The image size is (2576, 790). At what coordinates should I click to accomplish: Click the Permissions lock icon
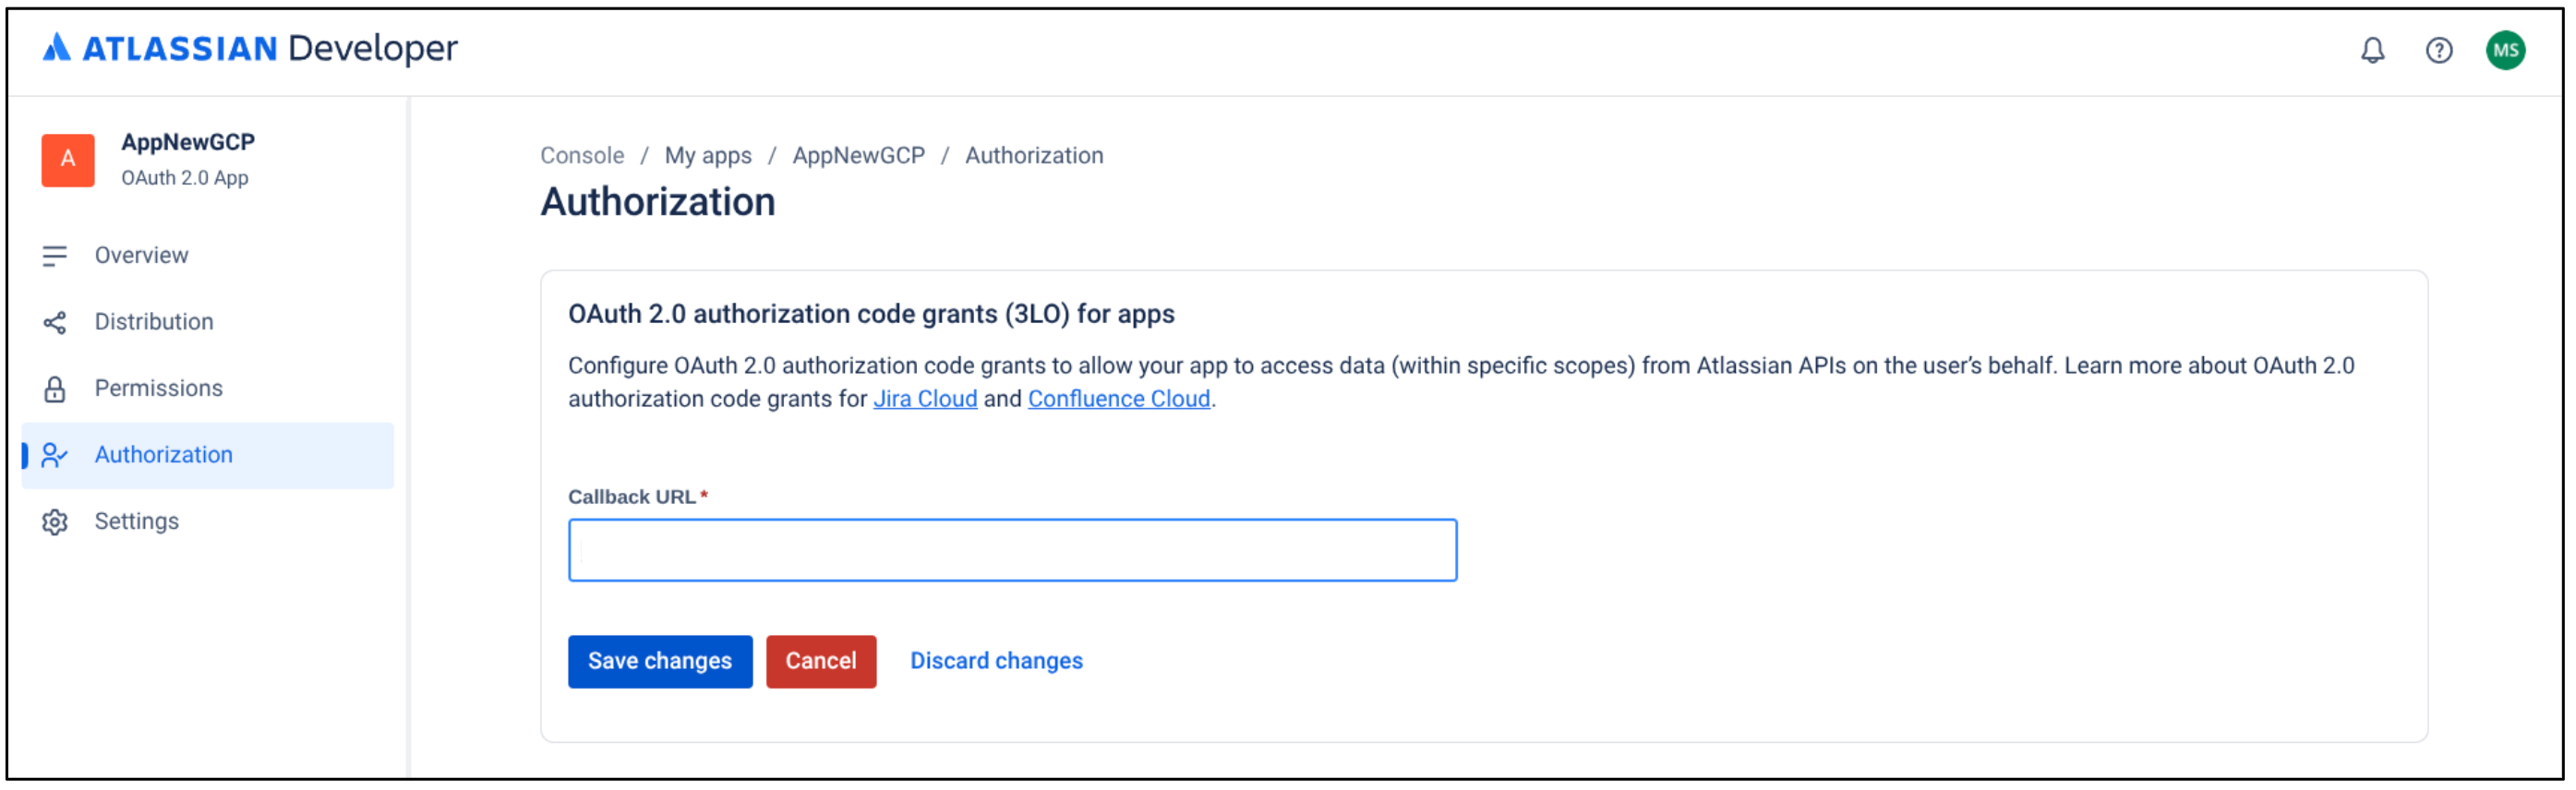point(55,388)
